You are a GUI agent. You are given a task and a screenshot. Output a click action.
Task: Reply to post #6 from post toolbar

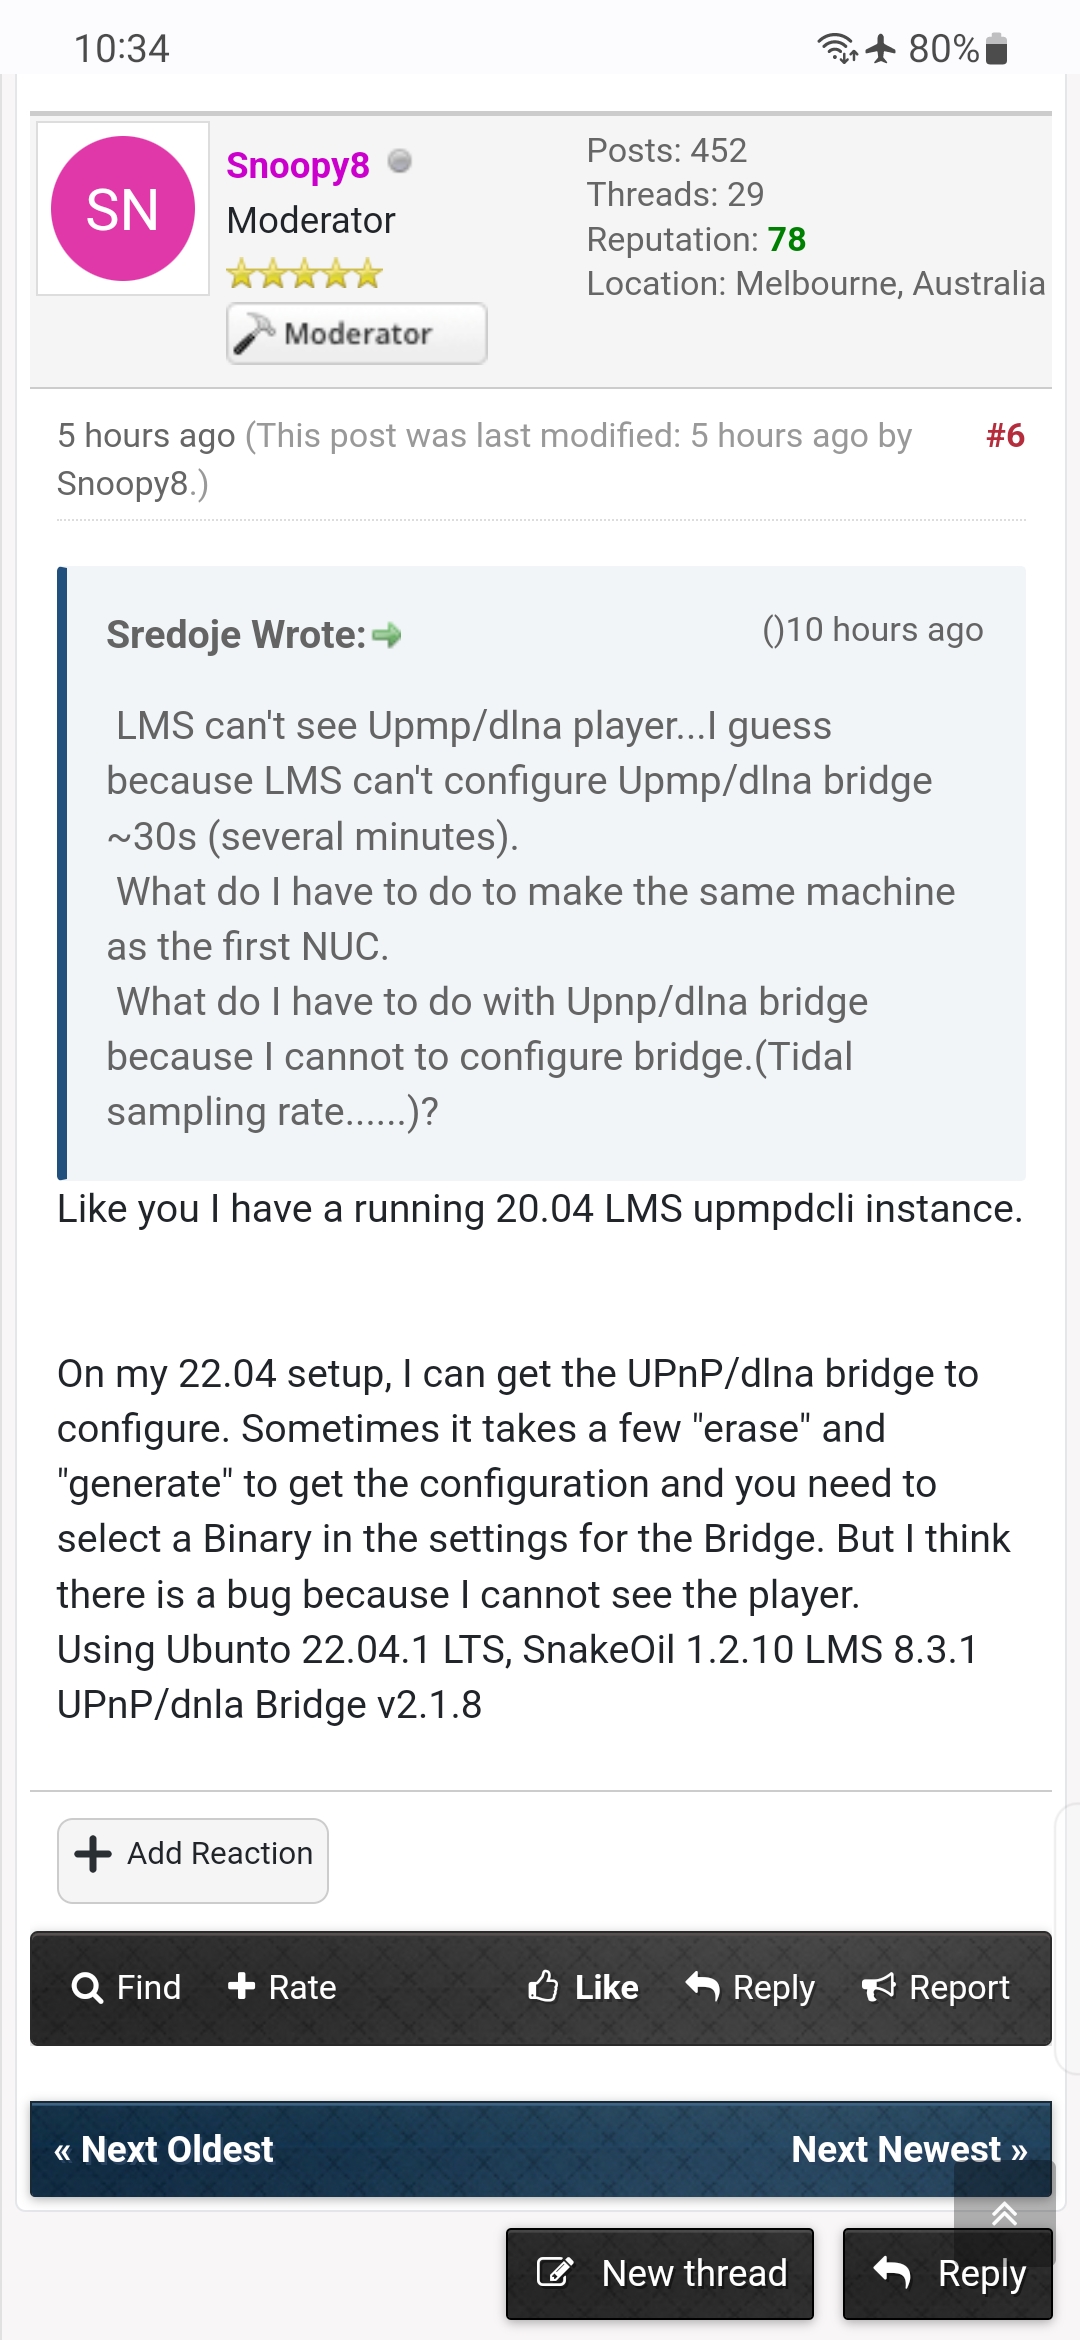click(x=750, y=1987)
